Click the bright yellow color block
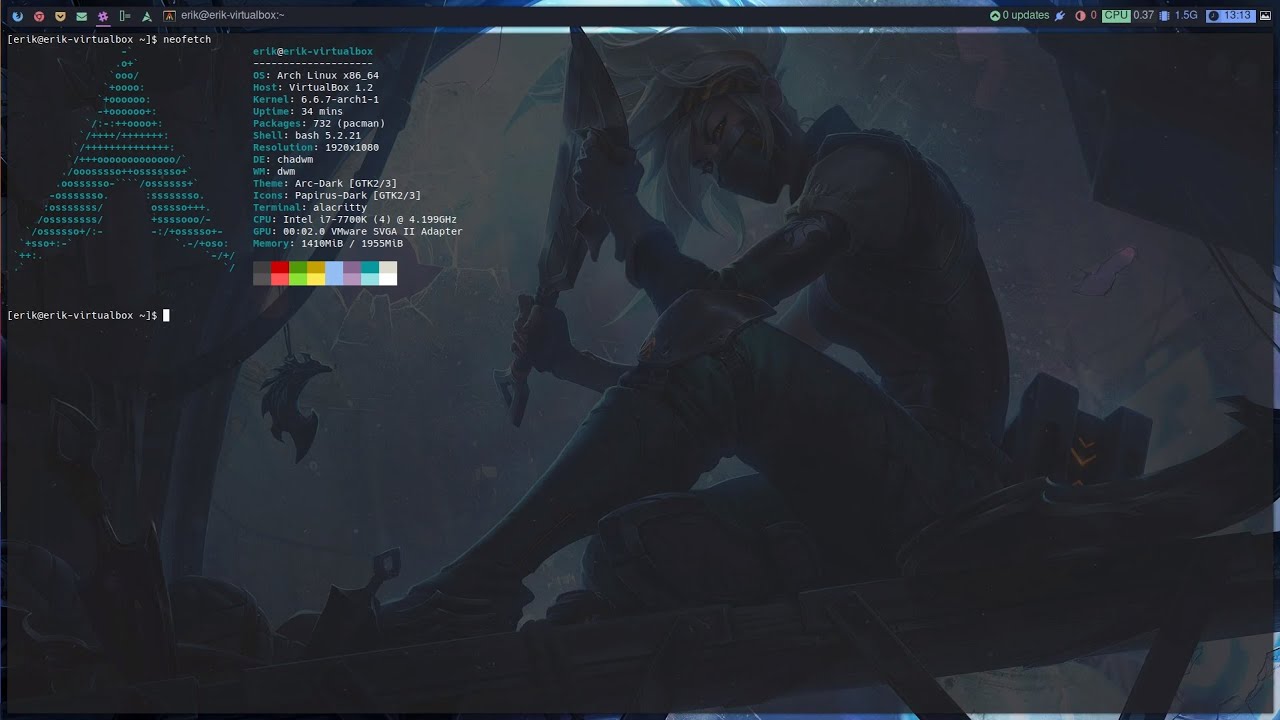 click(x=316, y=279)
